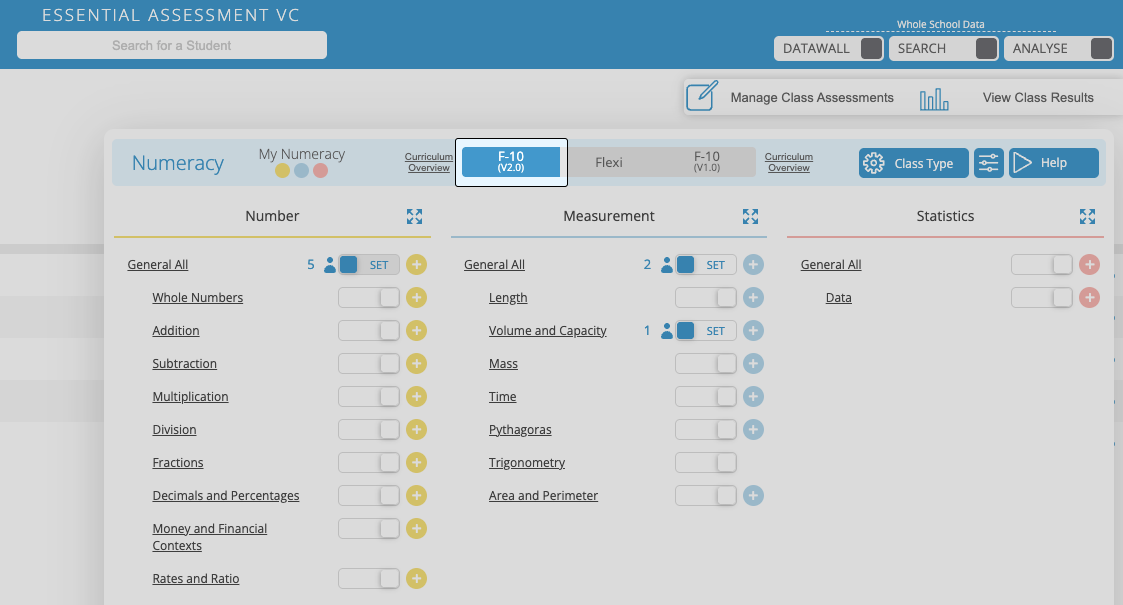Click the person icon next to Number General All
Viewport: 1123px width, 605px height.
pos(329,265)
